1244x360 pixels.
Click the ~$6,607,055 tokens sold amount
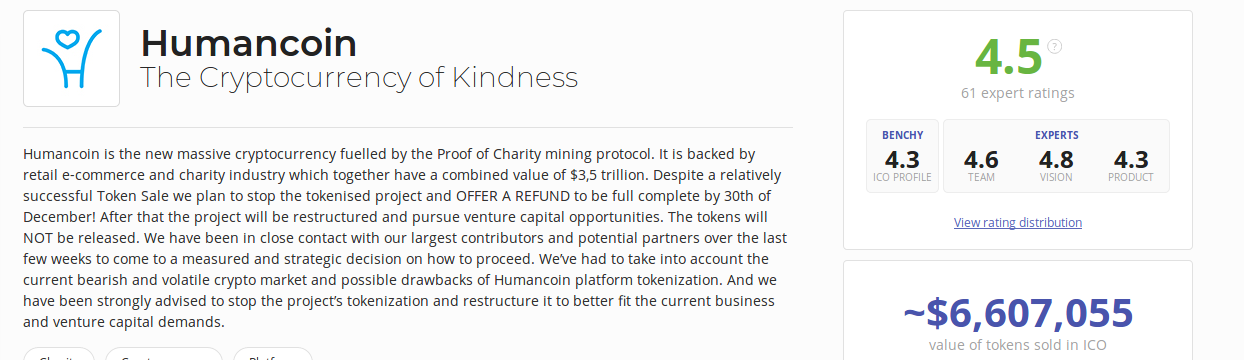(1017, 313)
